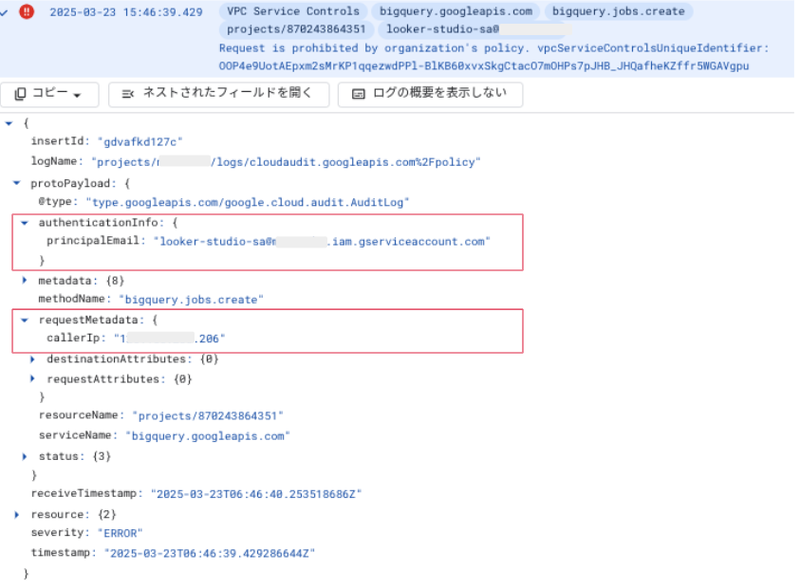This screenshot has width=800, height=588.
Task: Click the log timestamp 2025-03-23 15:46:39.429
Action: (126, 12)
